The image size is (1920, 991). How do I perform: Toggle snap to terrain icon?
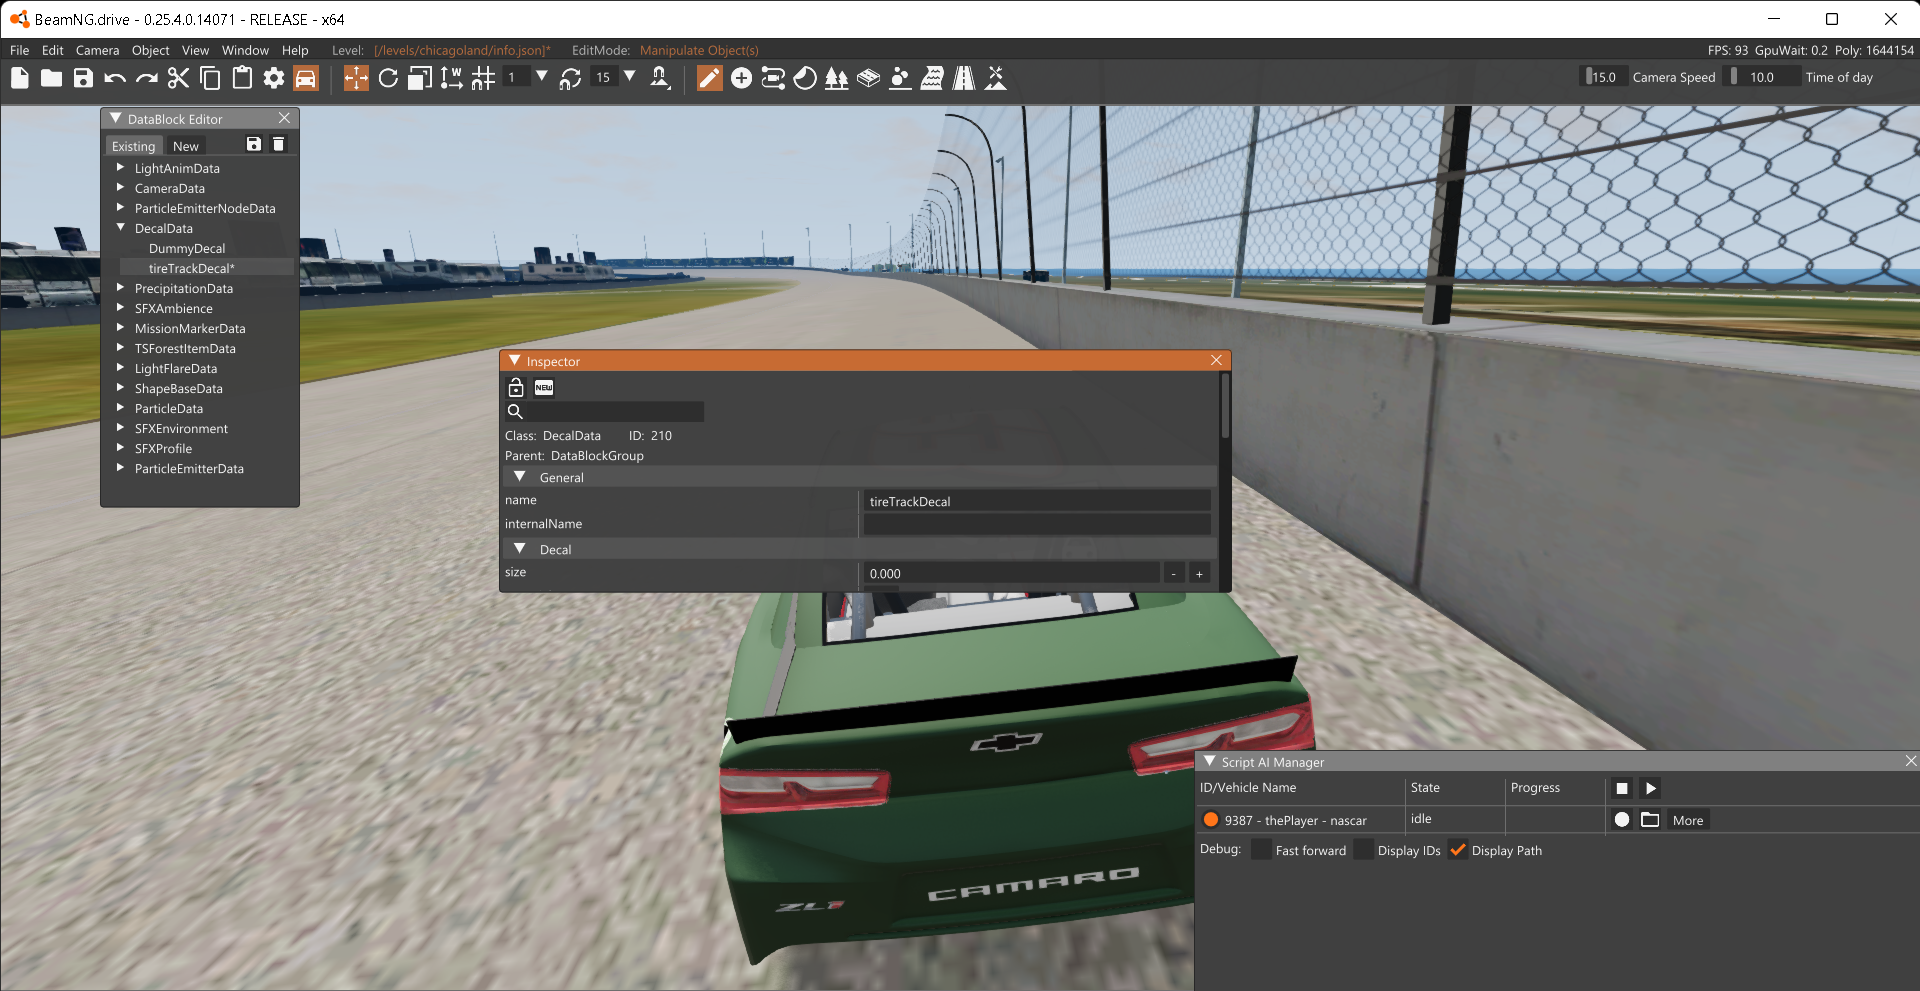tap(660, 78)
